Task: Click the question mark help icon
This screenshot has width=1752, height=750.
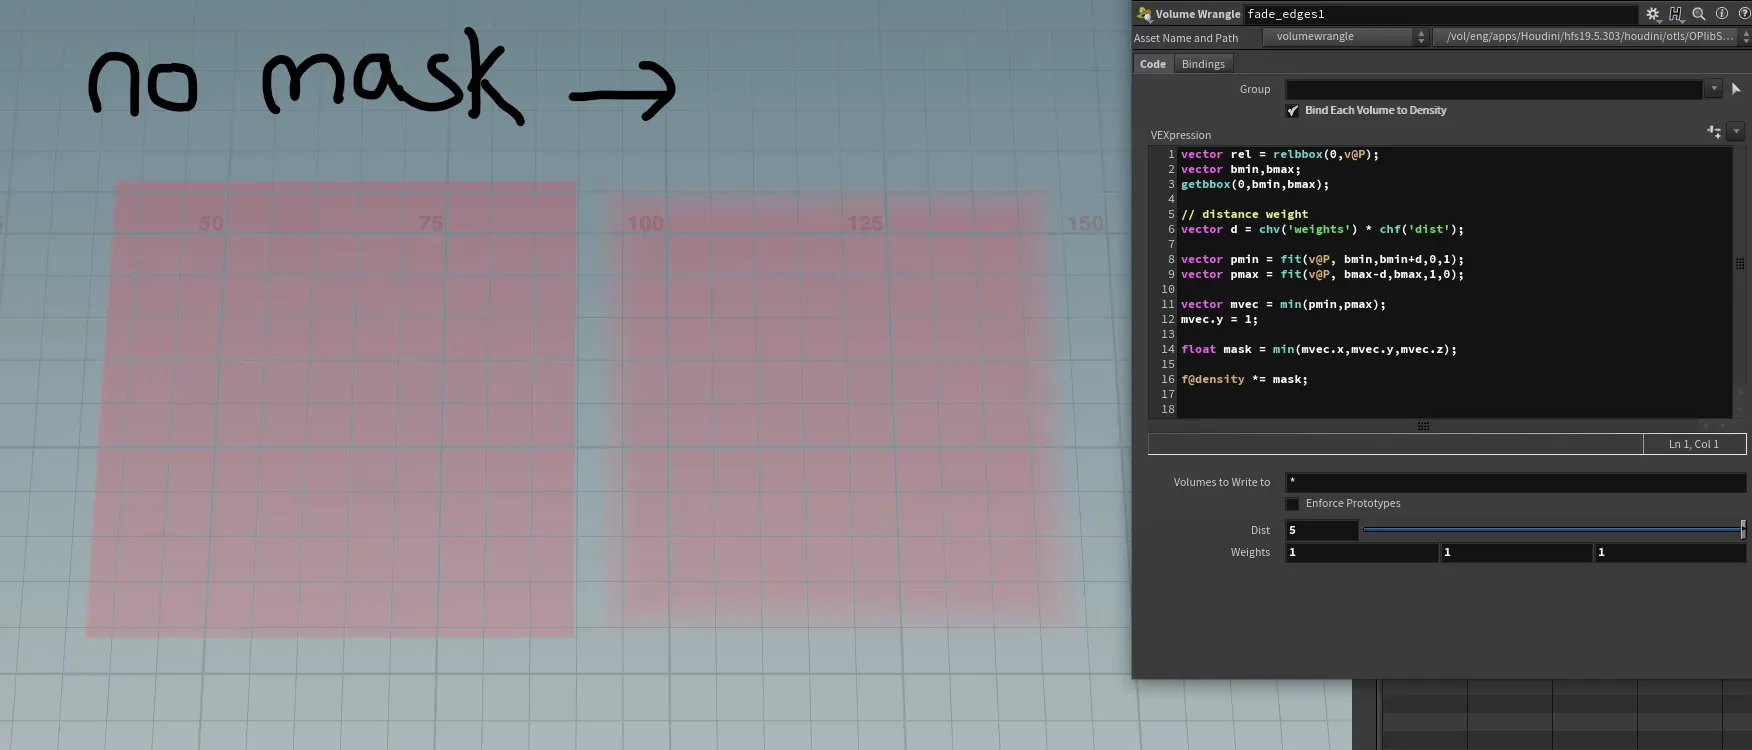Action: point(1744,14)
